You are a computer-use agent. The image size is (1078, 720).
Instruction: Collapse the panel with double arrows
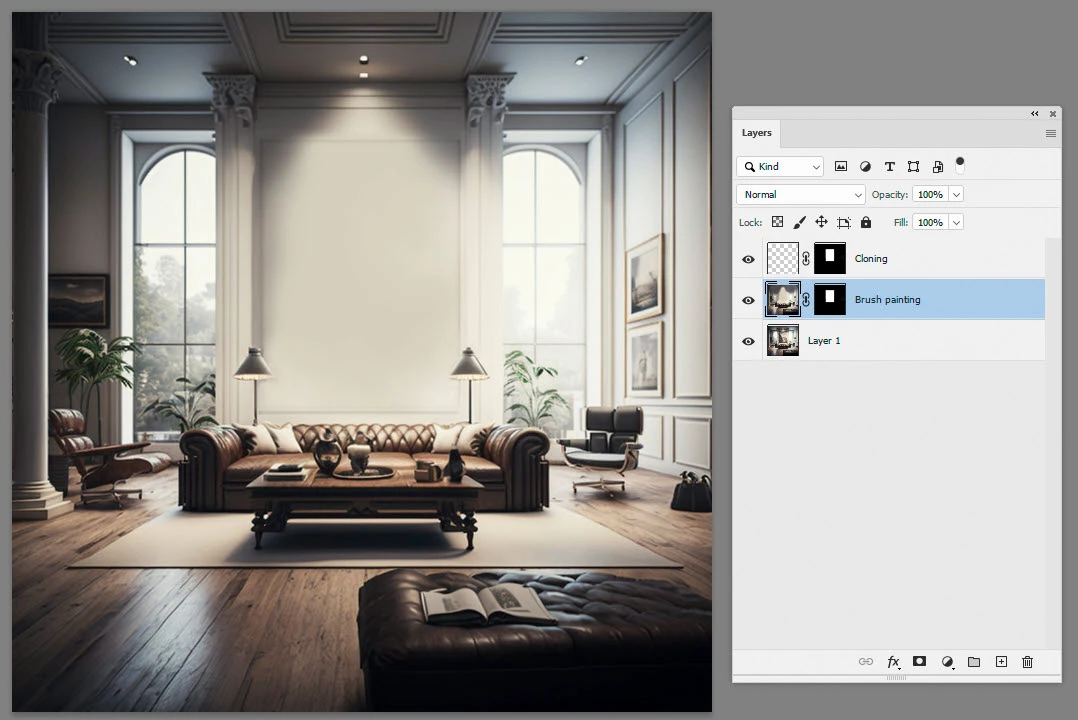(1035, 113)
